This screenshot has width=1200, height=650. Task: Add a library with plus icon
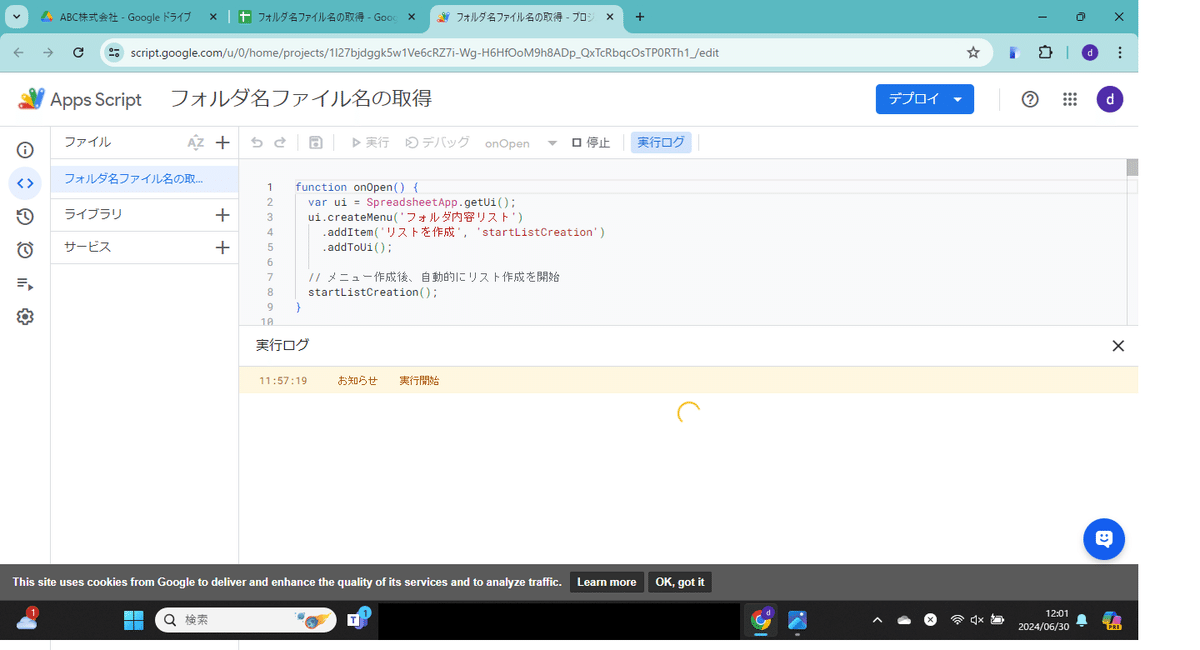click(222, 215)
